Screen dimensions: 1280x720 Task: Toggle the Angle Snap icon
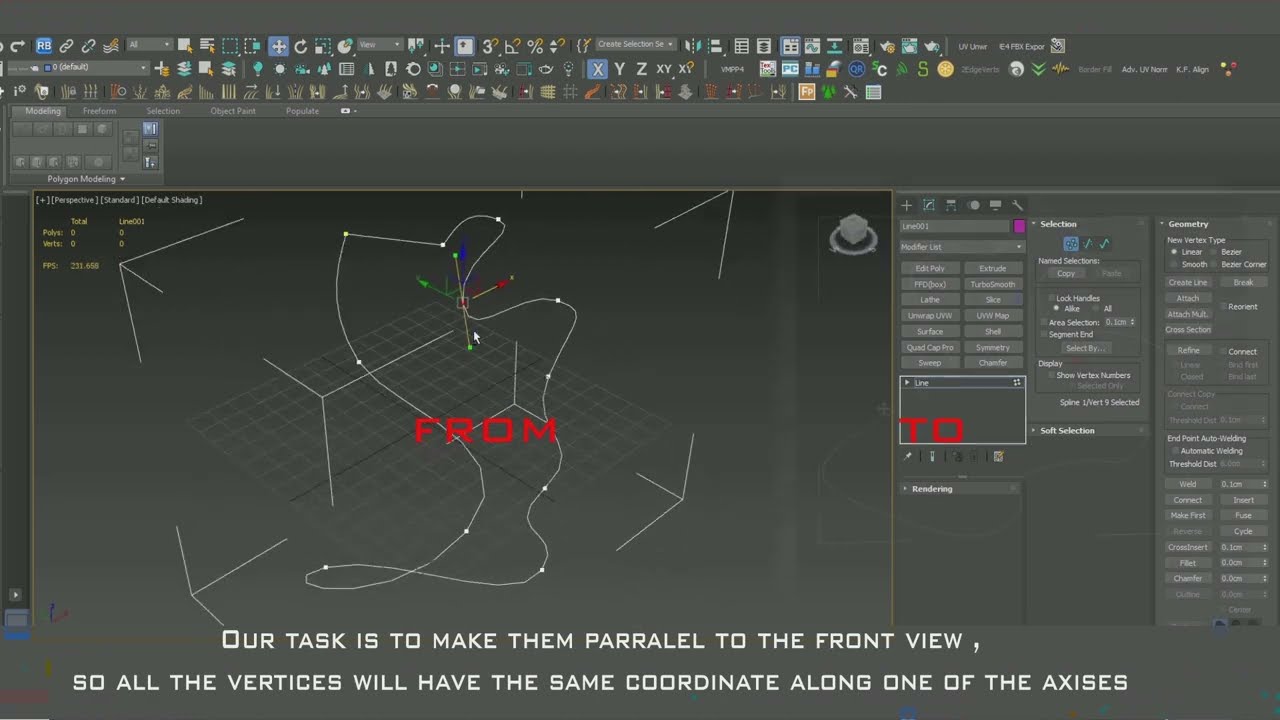(512, 46)
